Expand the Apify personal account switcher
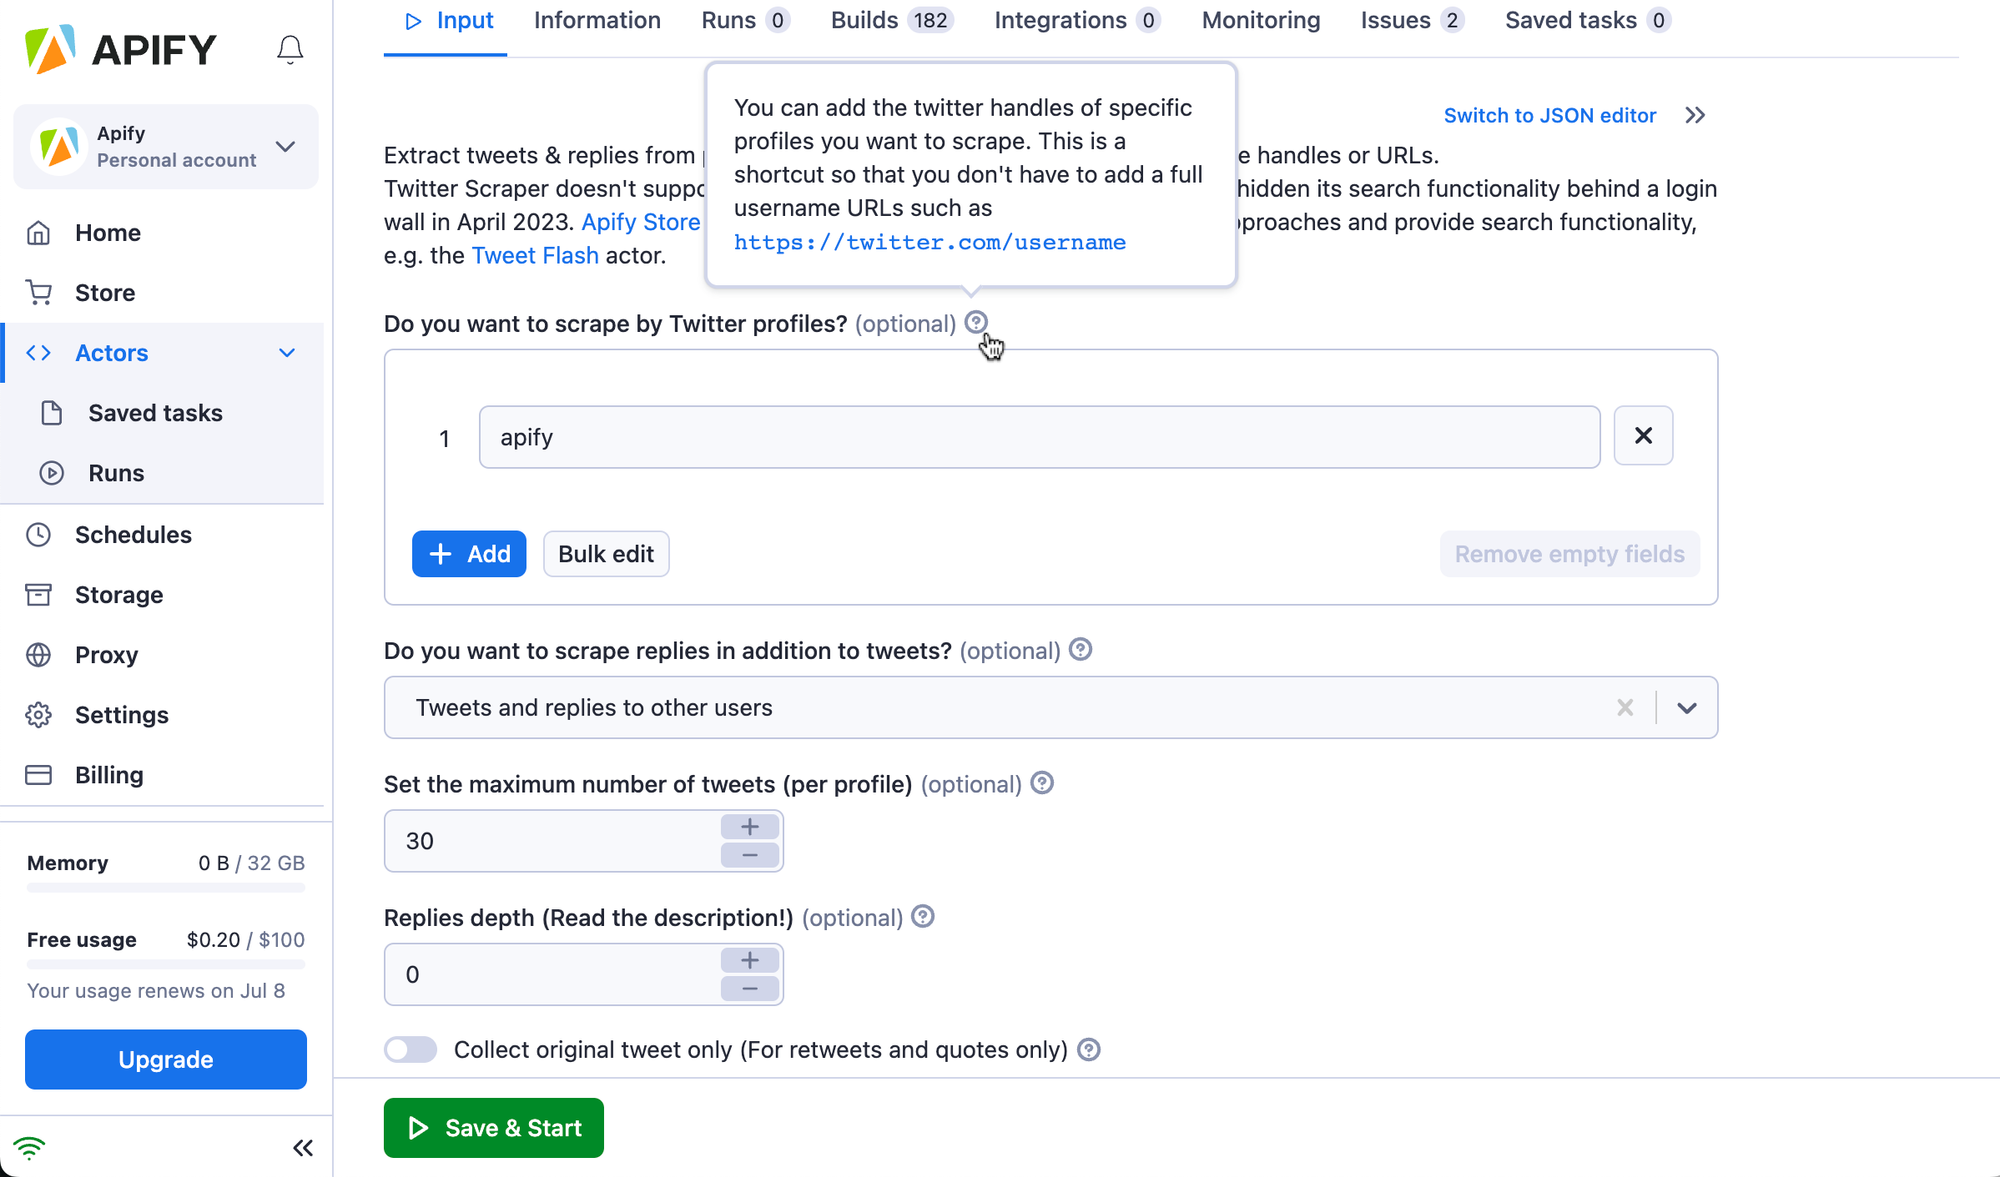Viewport: 2000px width, 1177px height. pyautogui.click(x=286, y=147)
